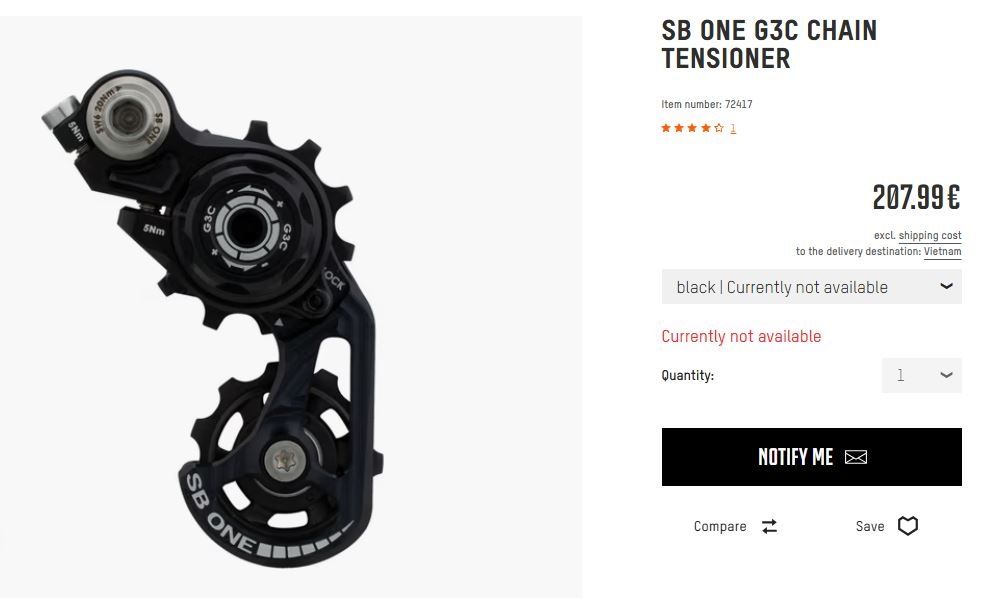Click the Compare arrows icon

769,526
